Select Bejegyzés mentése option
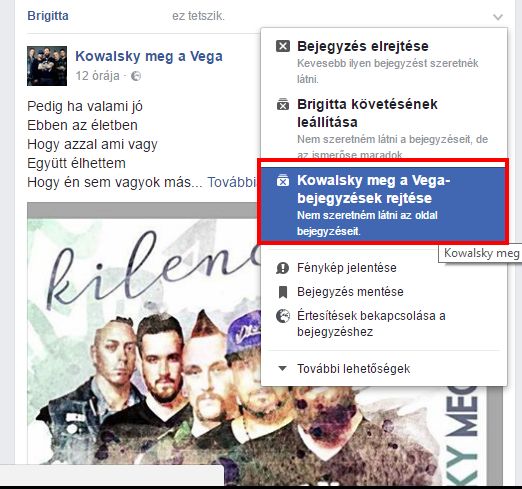 click(384, 292)
